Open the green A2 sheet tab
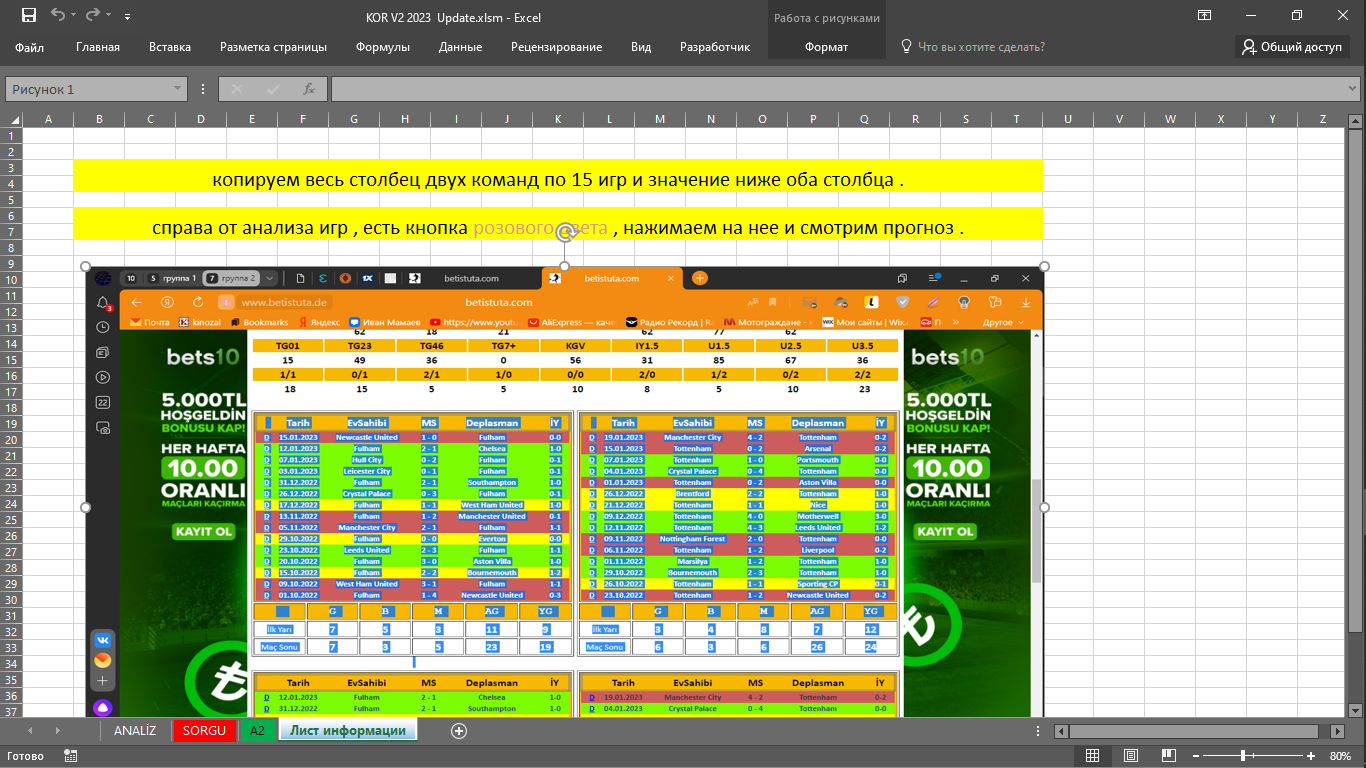The image size is (1366, 768). click(257, 731)
